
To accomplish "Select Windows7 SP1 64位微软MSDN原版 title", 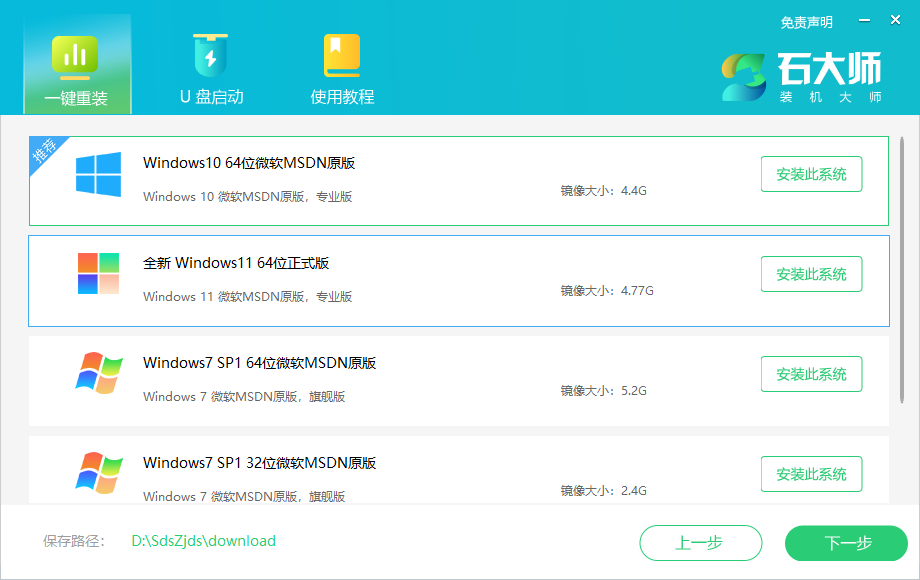I will click(259, 363).
